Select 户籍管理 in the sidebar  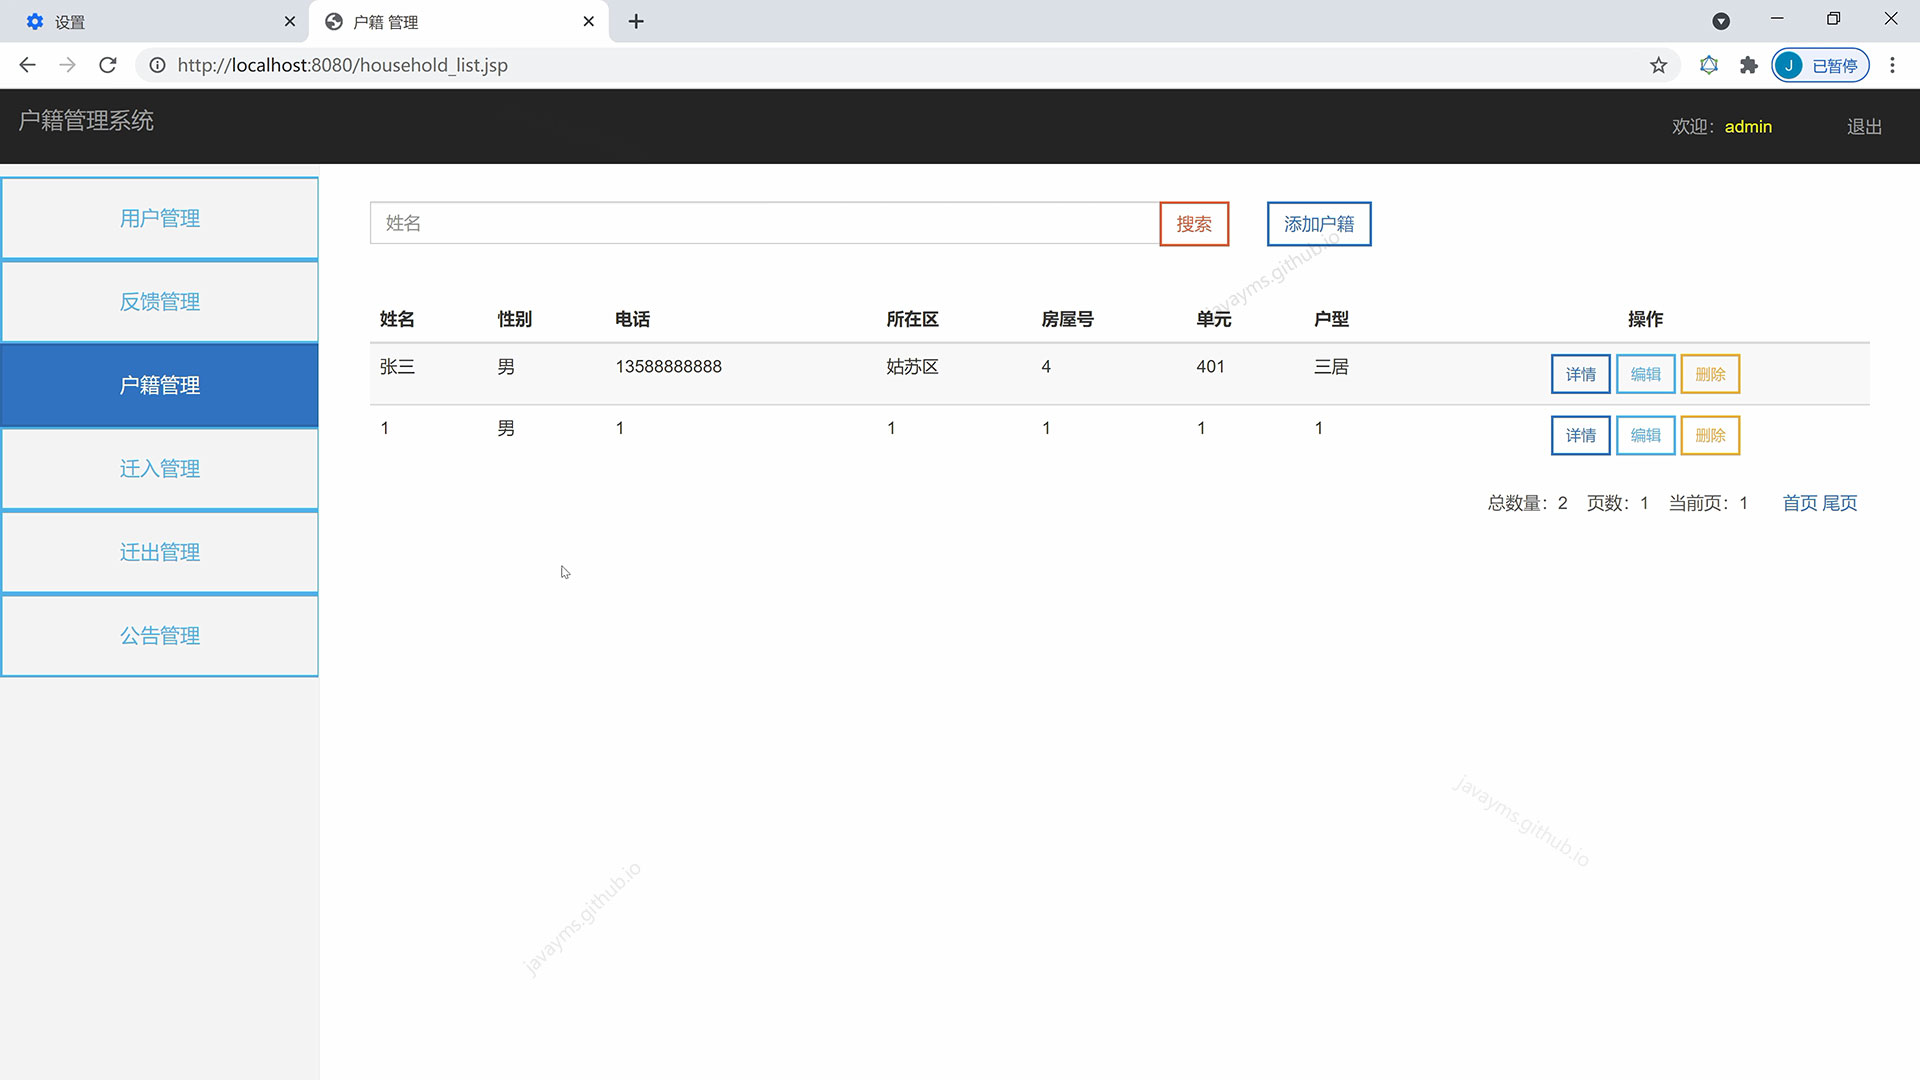[x=160, y=385]
